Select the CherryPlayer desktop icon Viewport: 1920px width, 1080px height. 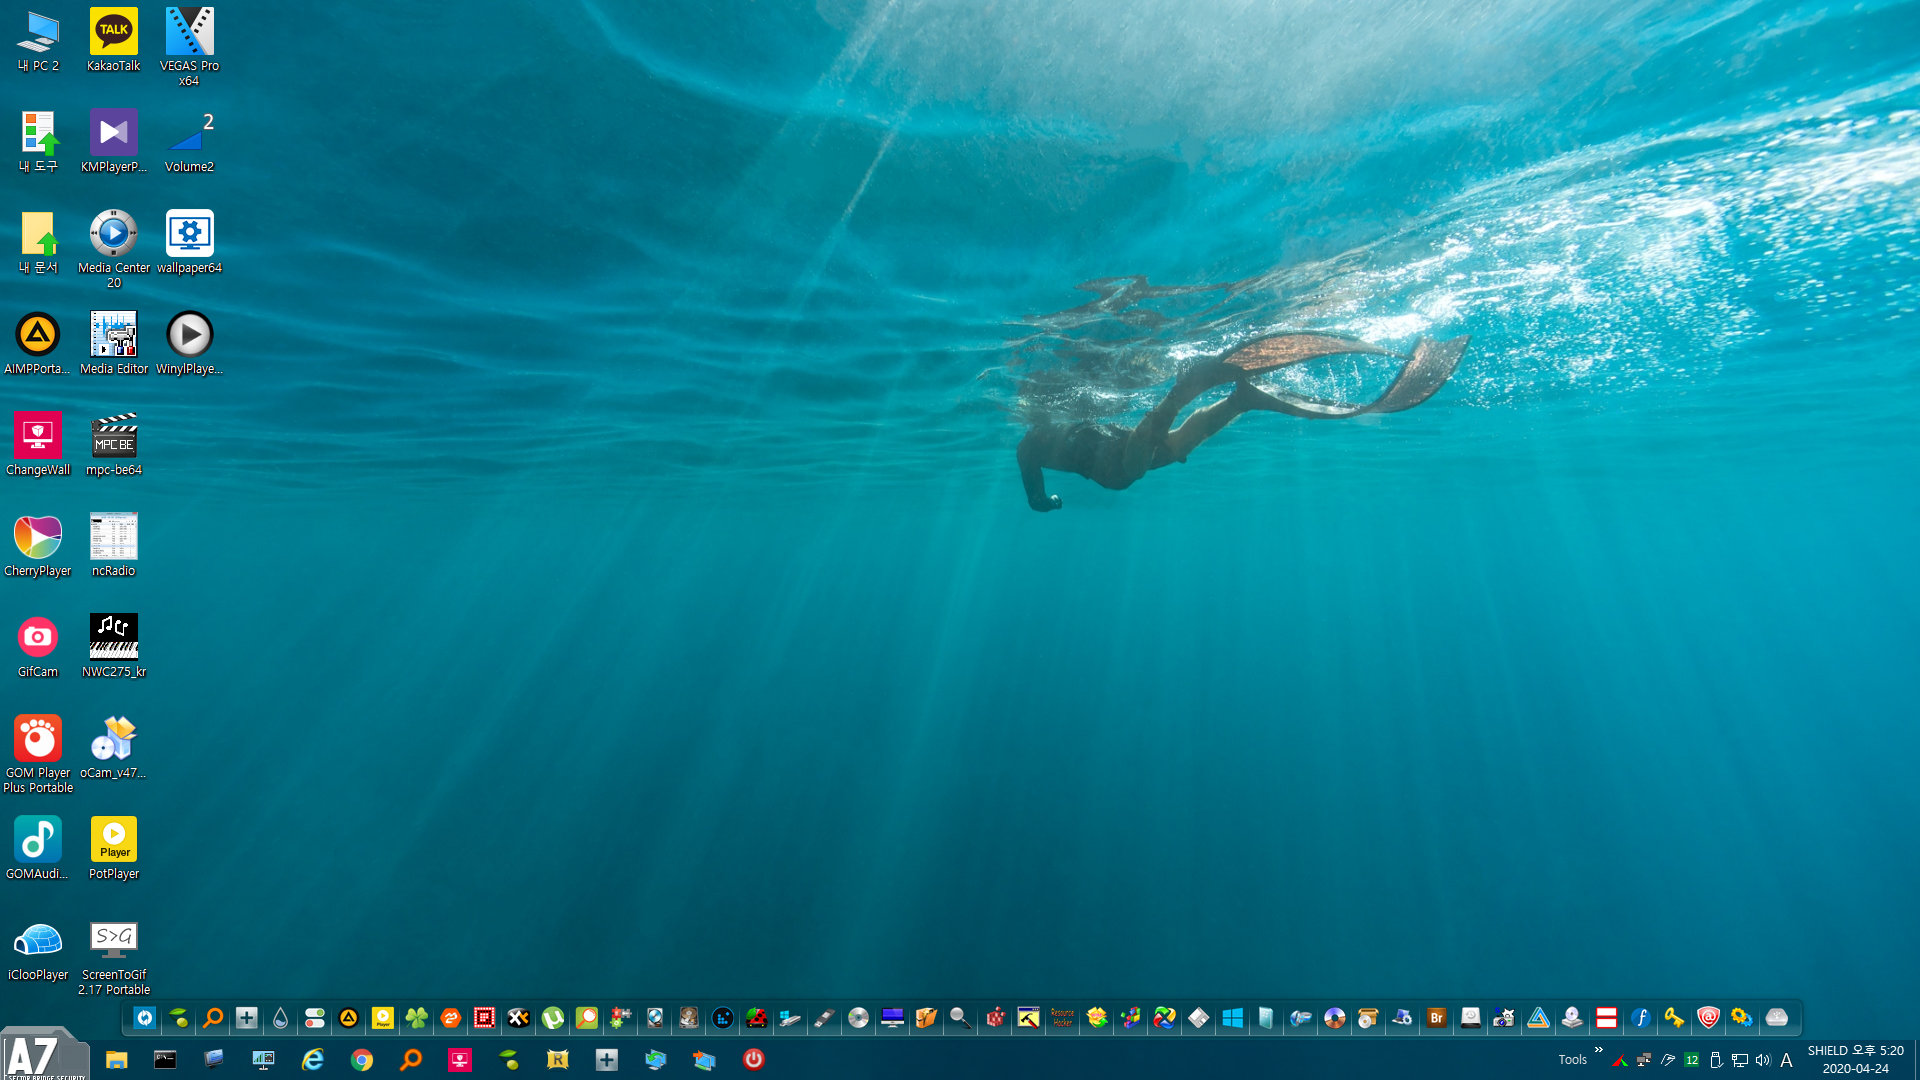(38, 545)
